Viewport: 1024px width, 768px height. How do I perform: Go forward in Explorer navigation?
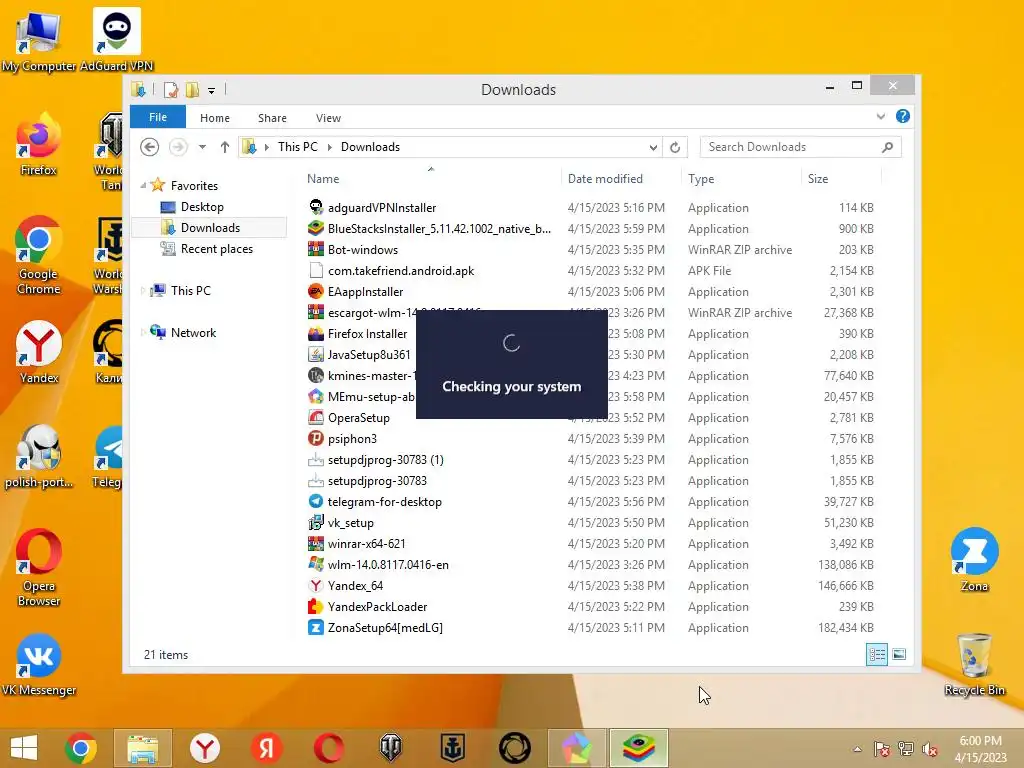pyautogui.click(x=178, y=147)
